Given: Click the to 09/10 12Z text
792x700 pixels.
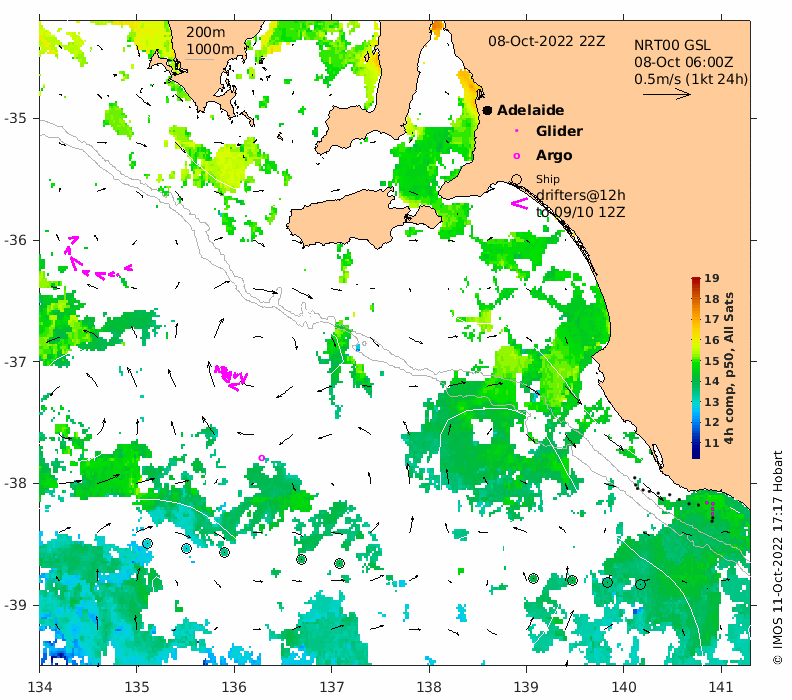Looking at the screenshot, I should point(580,212).
